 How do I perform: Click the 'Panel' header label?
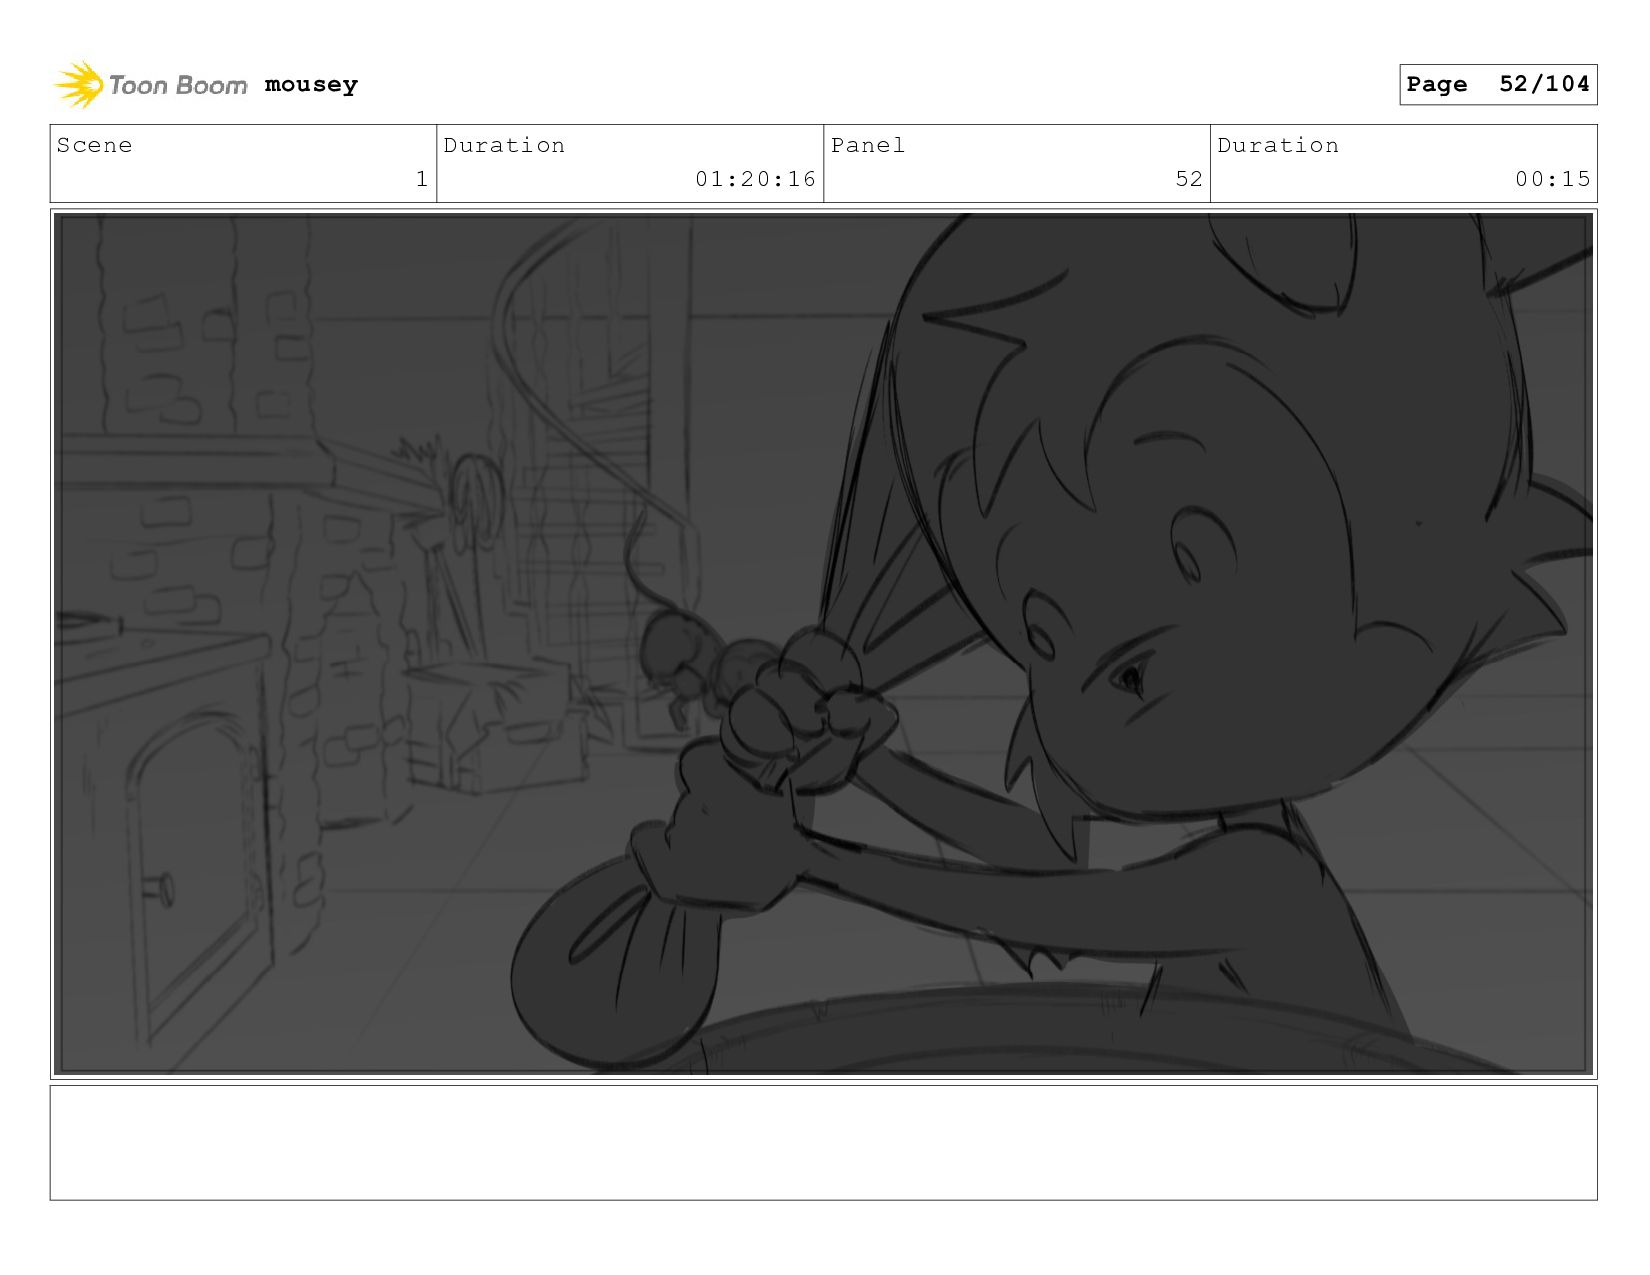pyautogui.click(x=868, y=145)
